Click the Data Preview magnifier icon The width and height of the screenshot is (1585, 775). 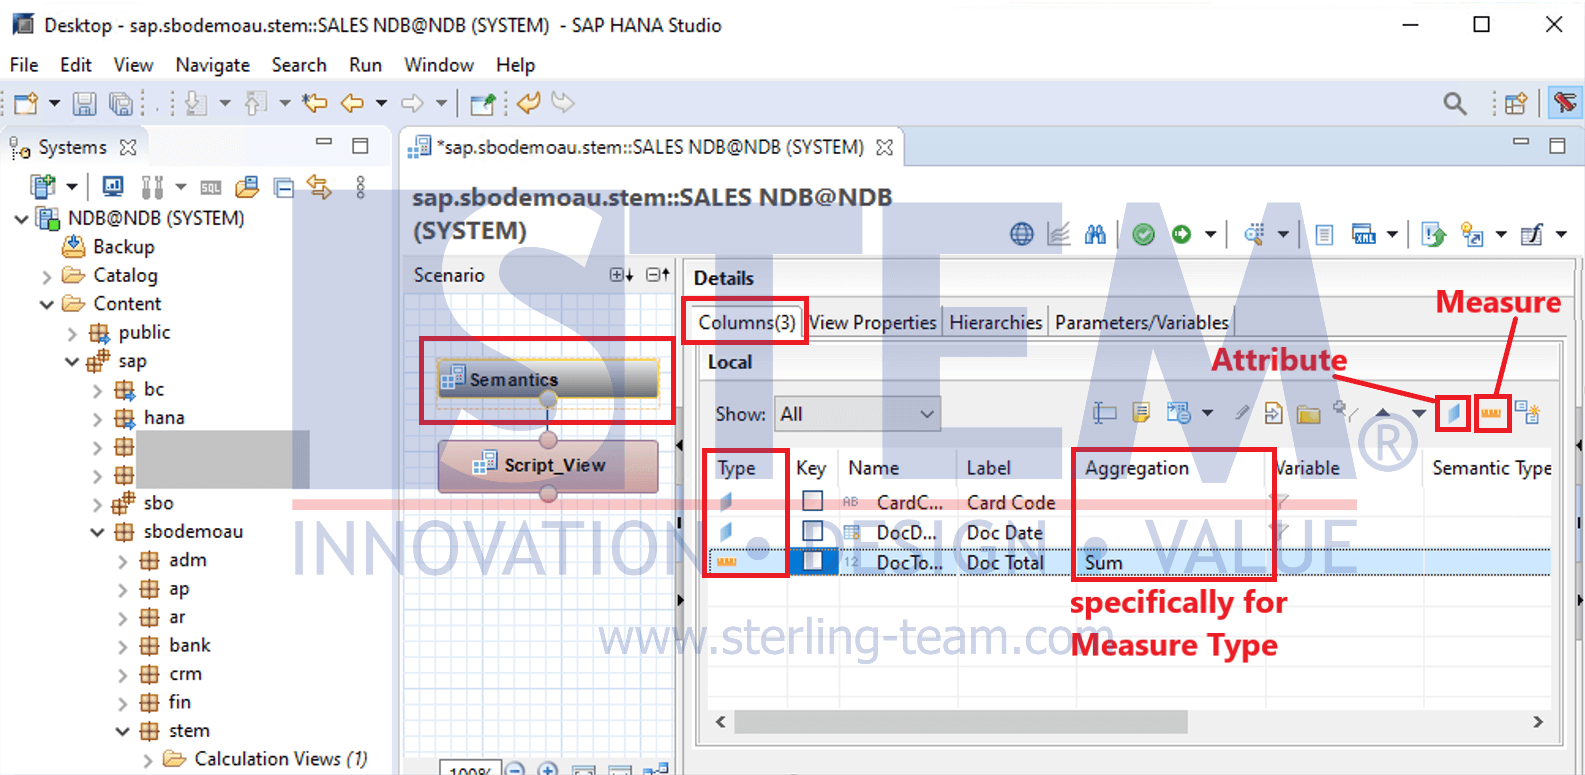point(1254,234)
